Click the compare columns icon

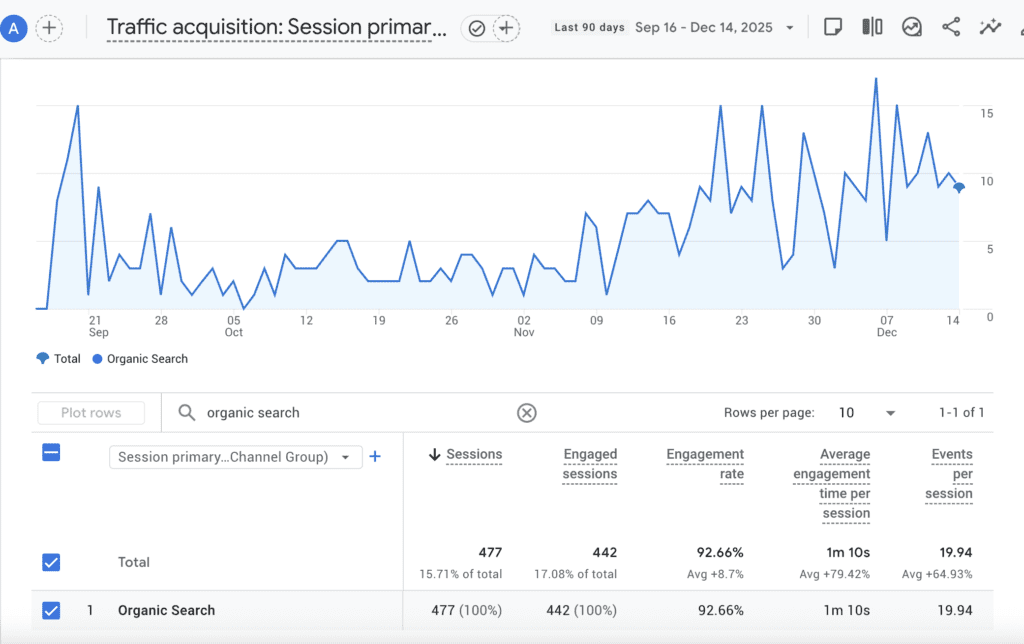point(872,27)
